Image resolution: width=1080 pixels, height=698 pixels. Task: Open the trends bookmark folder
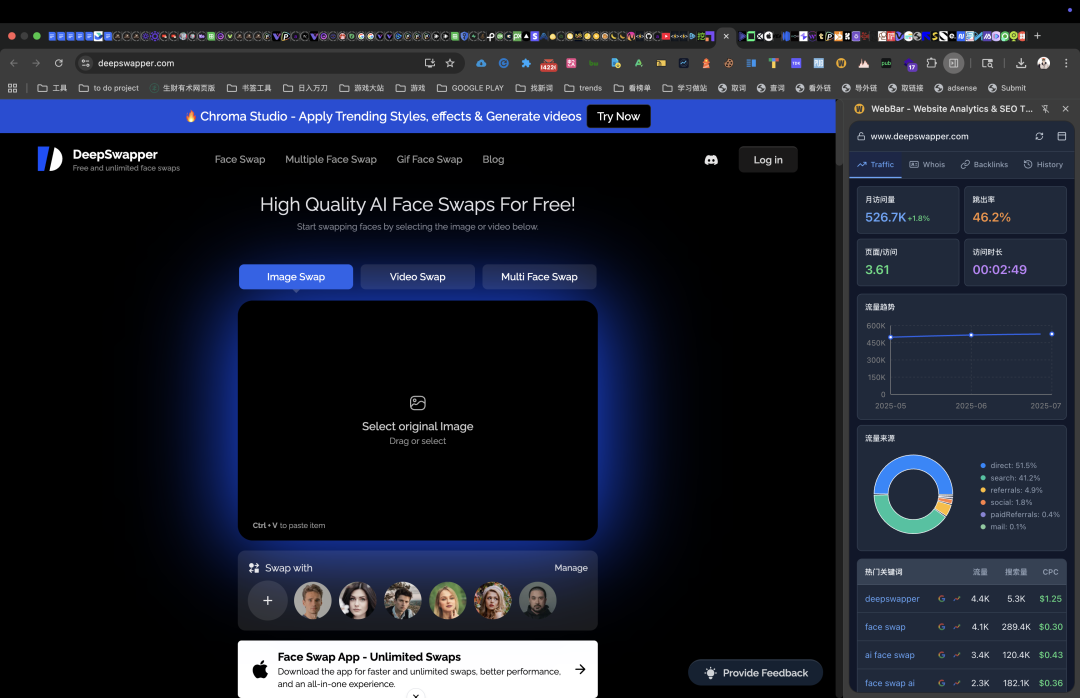[583, 88]
